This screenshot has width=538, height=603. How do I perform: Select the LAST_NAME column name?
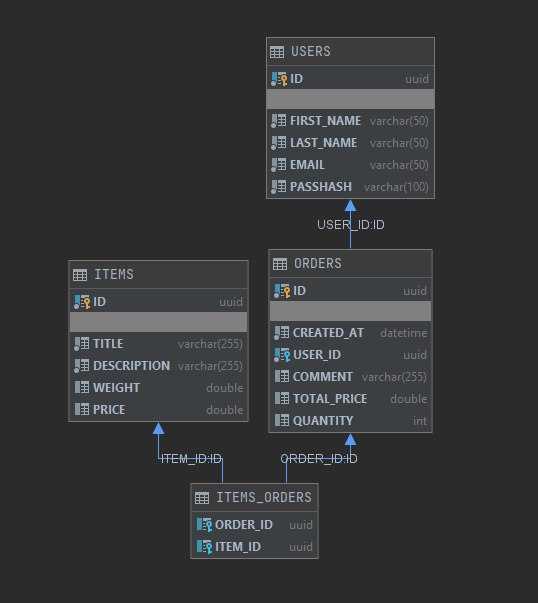coord(323,143)
